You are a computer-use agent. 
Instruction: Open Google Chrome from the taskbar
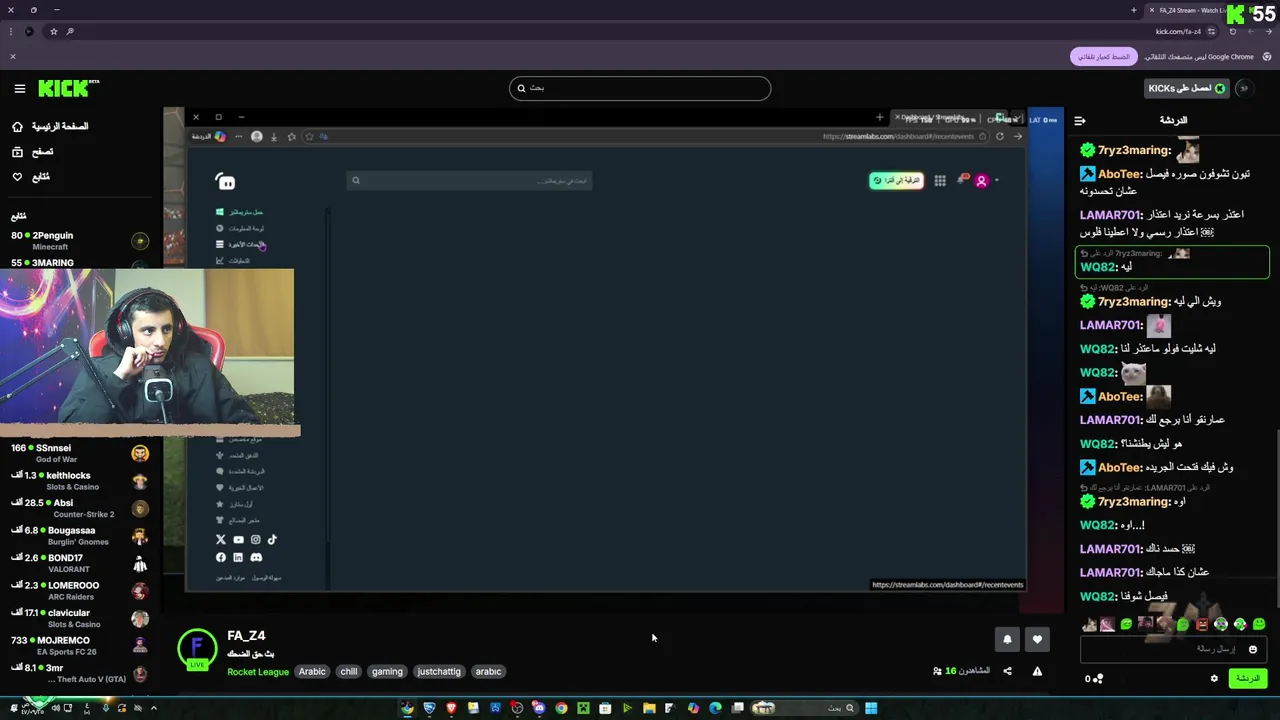(x=561, y=708)
